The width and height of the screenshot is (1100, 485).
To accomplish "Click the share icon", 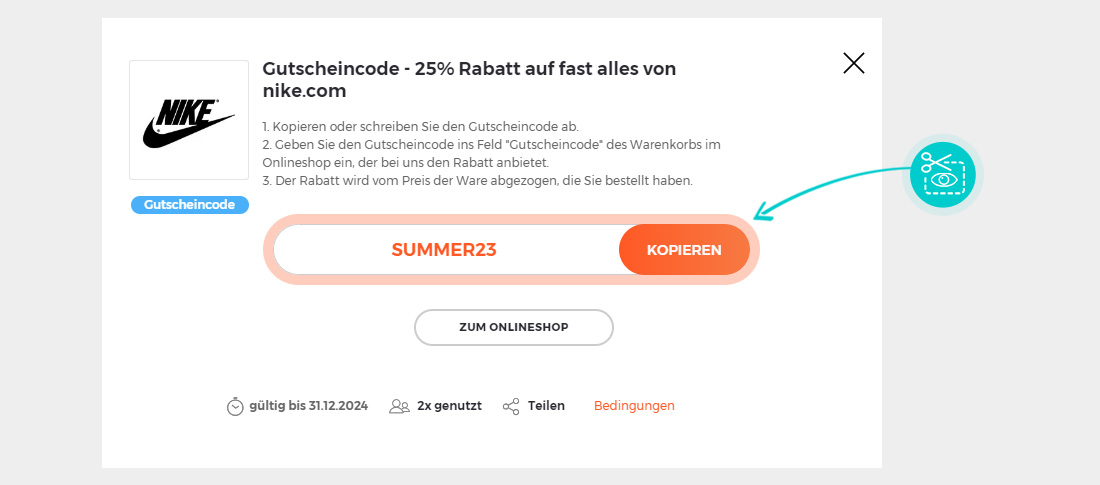I will point(511,406).
